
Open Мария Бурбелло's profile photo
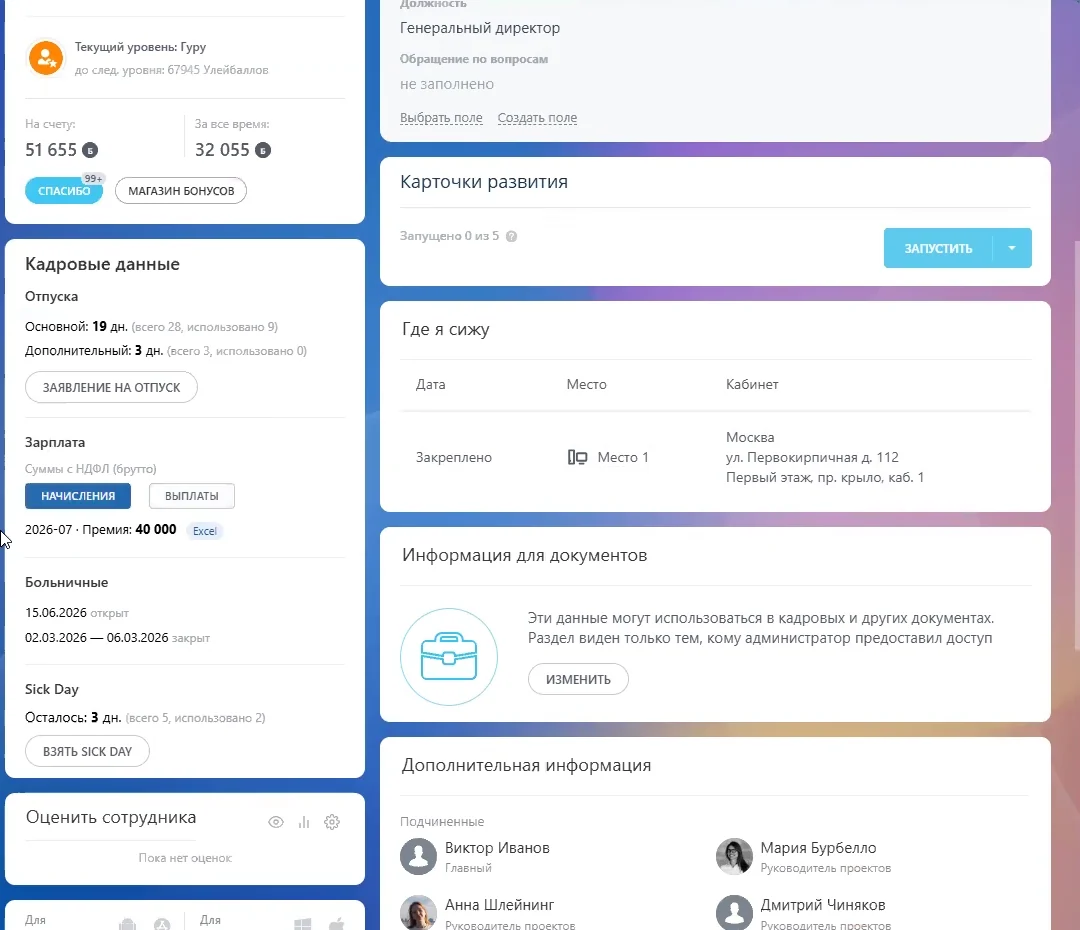coord(734,856)
